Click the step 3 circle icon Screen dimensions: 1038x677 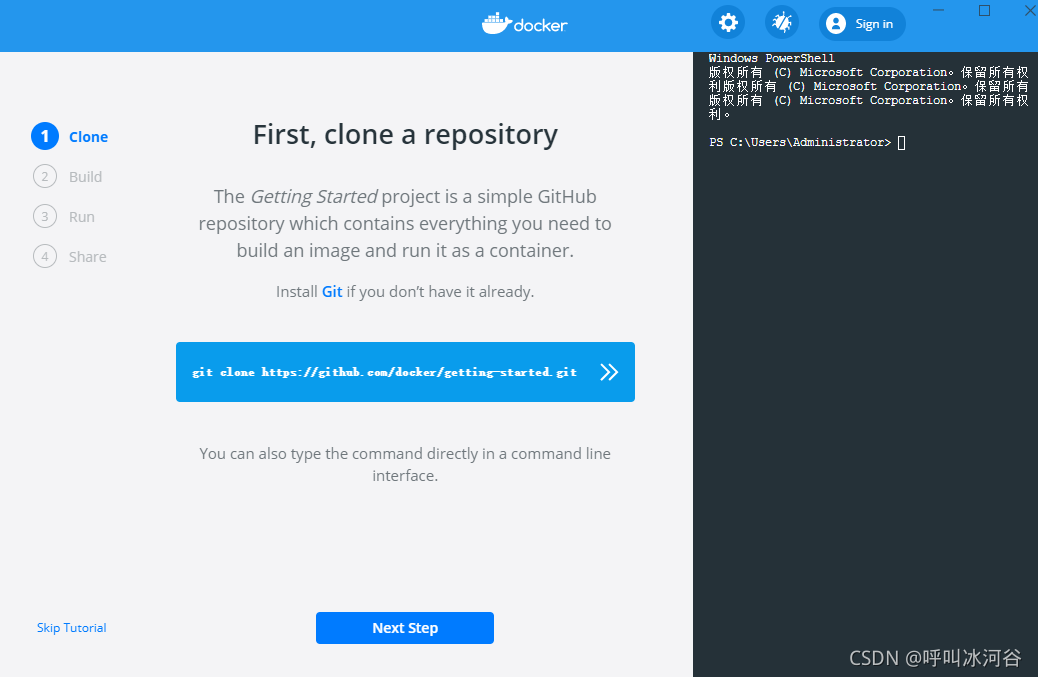[45, 216]
